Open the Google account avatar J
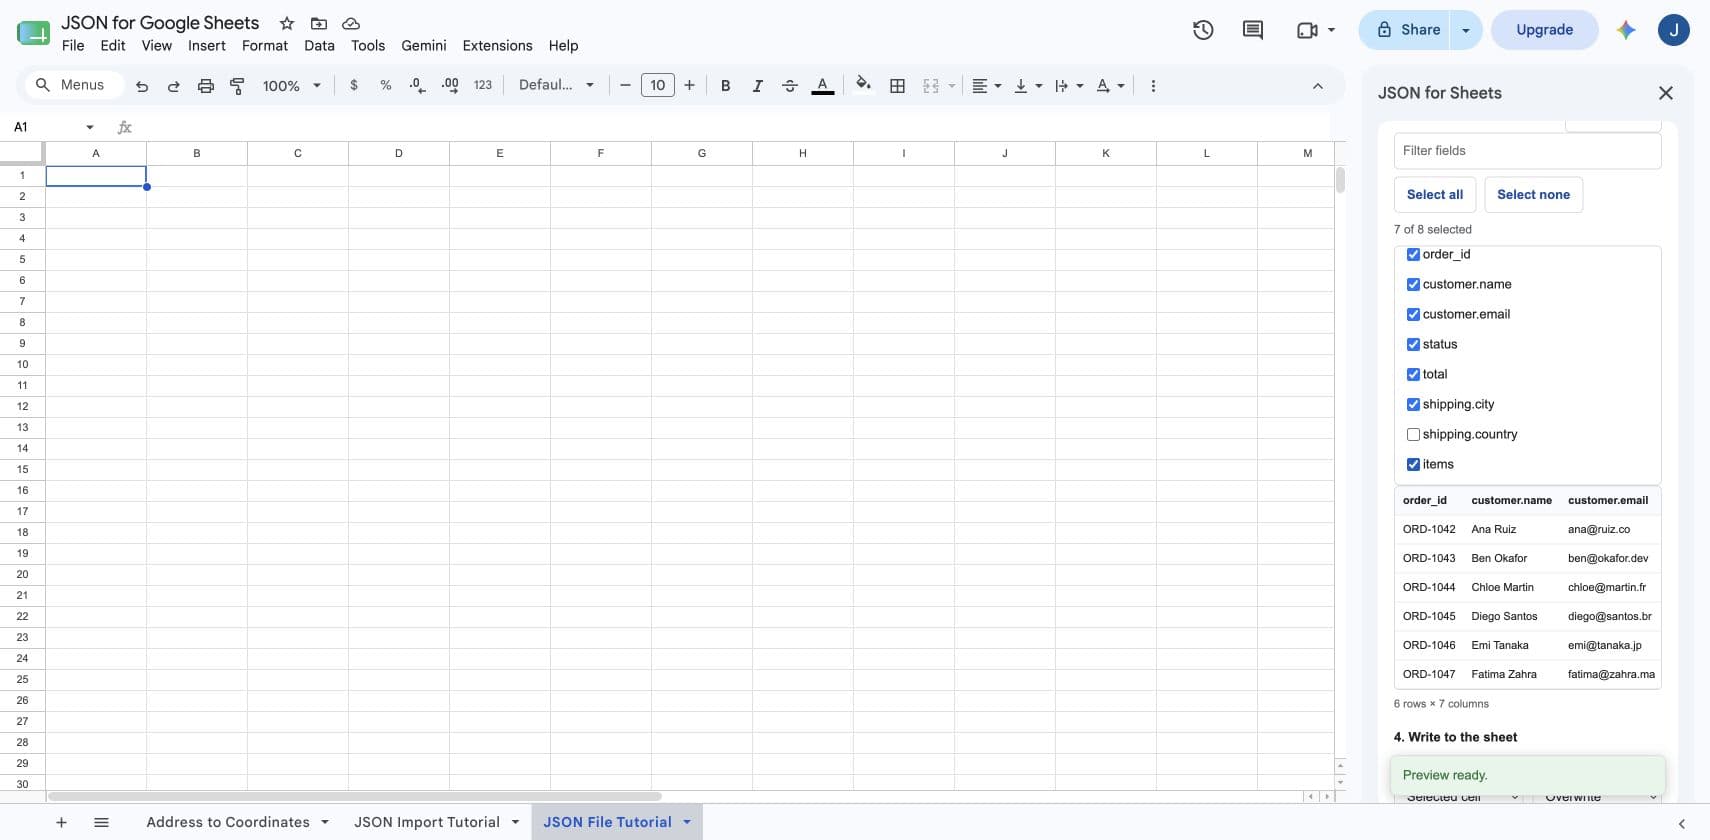The image size is (1710, 840). pyautogui.click(x=1674, y=30)
